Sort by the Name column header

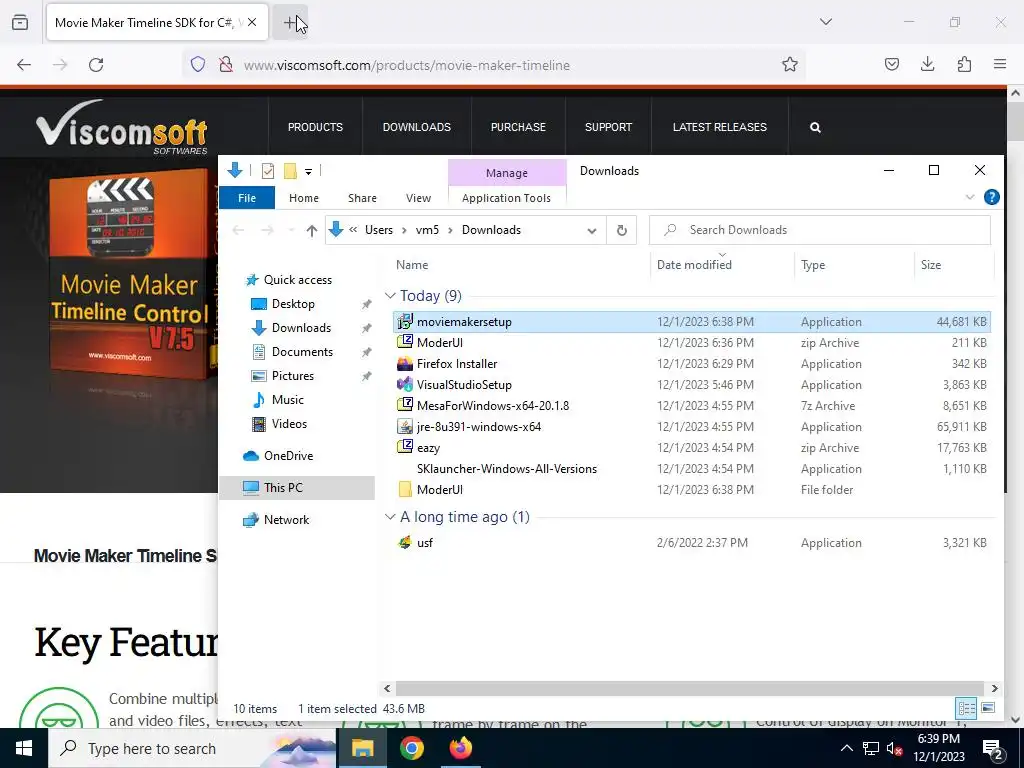point(412,265)
